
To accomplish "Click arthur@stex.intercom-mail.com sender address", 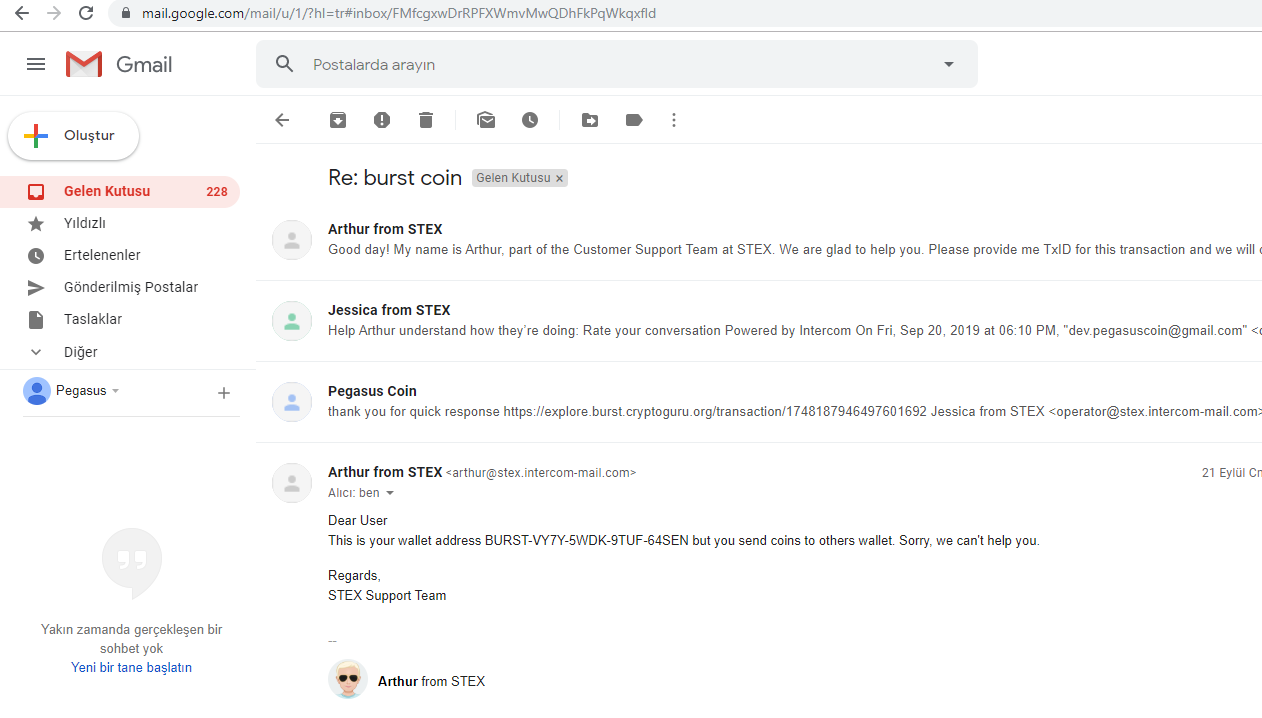I will pos(541,473).
